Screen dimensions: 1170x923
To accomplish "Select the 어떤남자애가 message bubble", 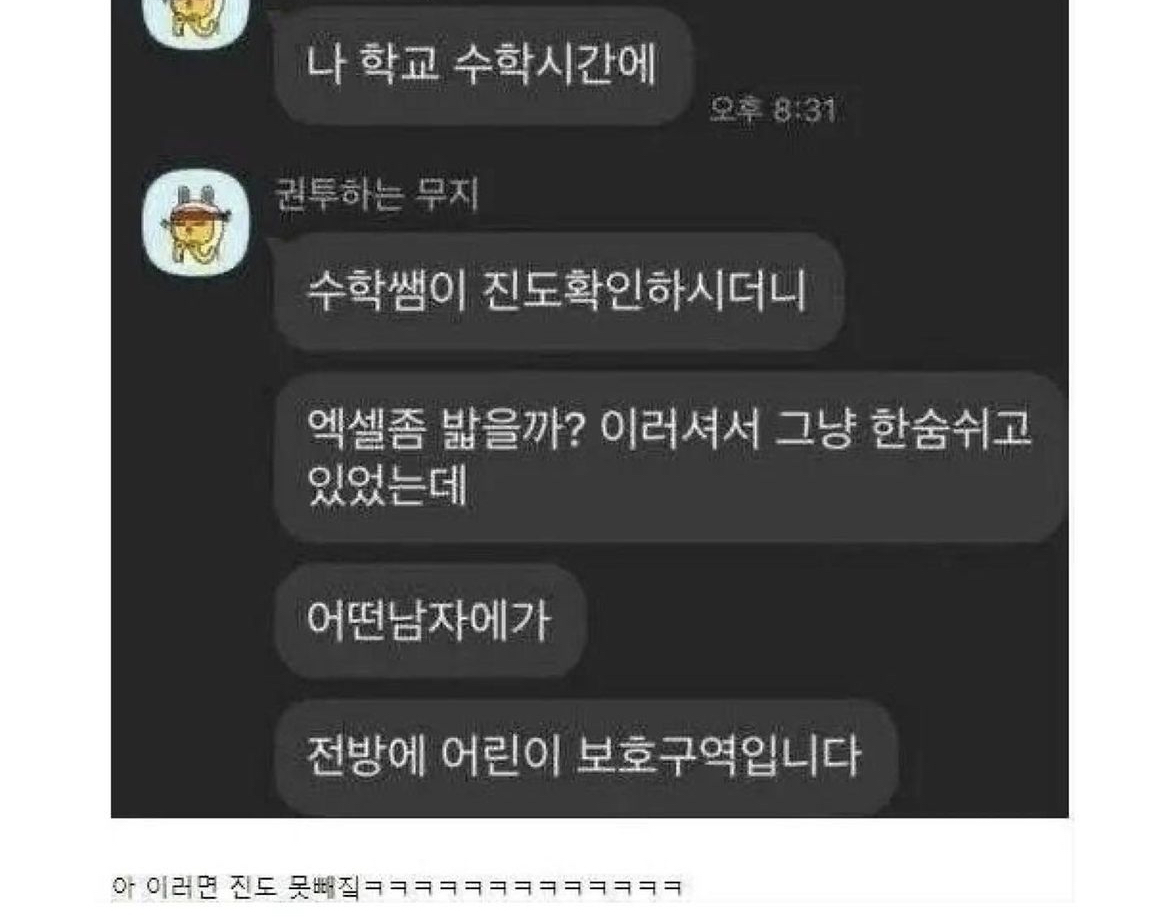I will [430, 620].
